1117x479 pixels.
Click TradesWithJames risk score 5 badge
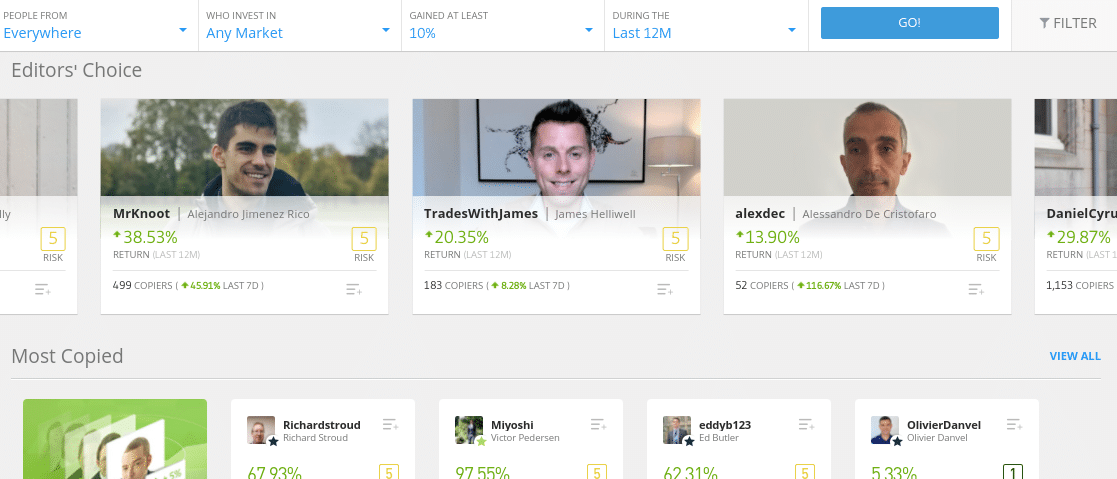click(675, 239)
